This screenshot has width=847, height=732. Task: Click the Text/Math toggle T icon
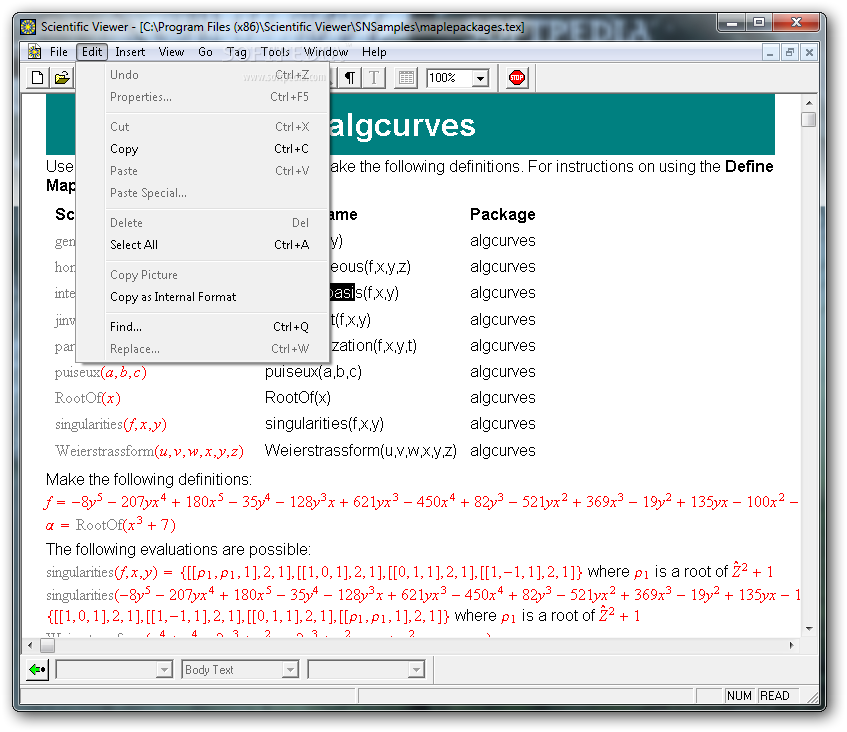point(374,78)
